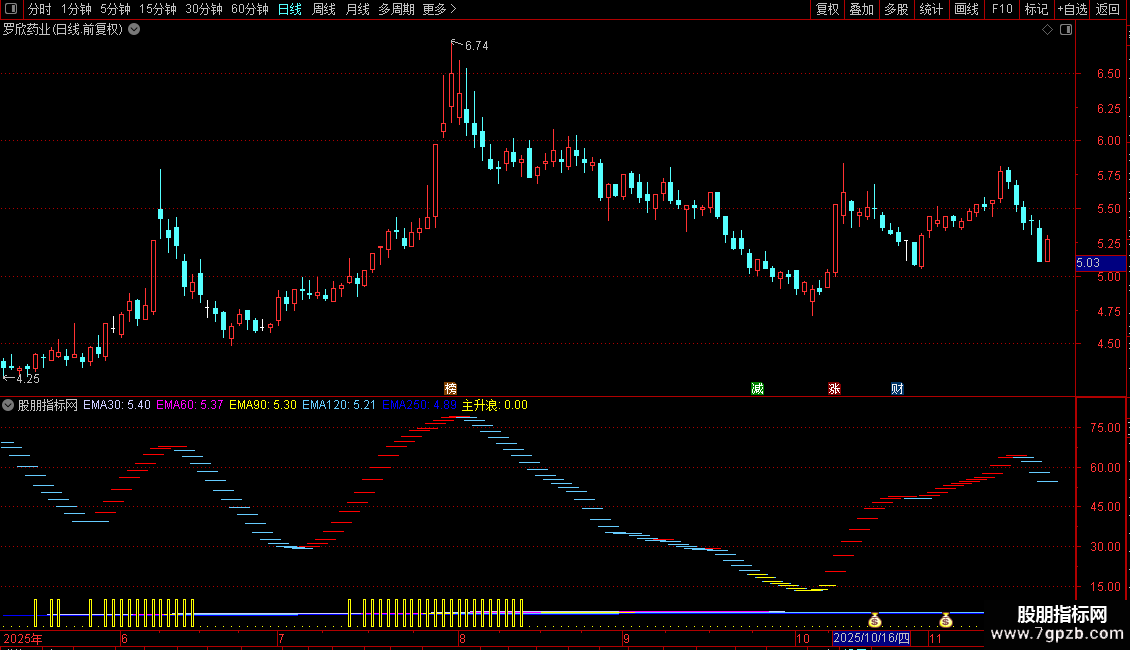Click the November money bag signal icon
Viewport: 1130px width, 650px height.
click(946, 620)
